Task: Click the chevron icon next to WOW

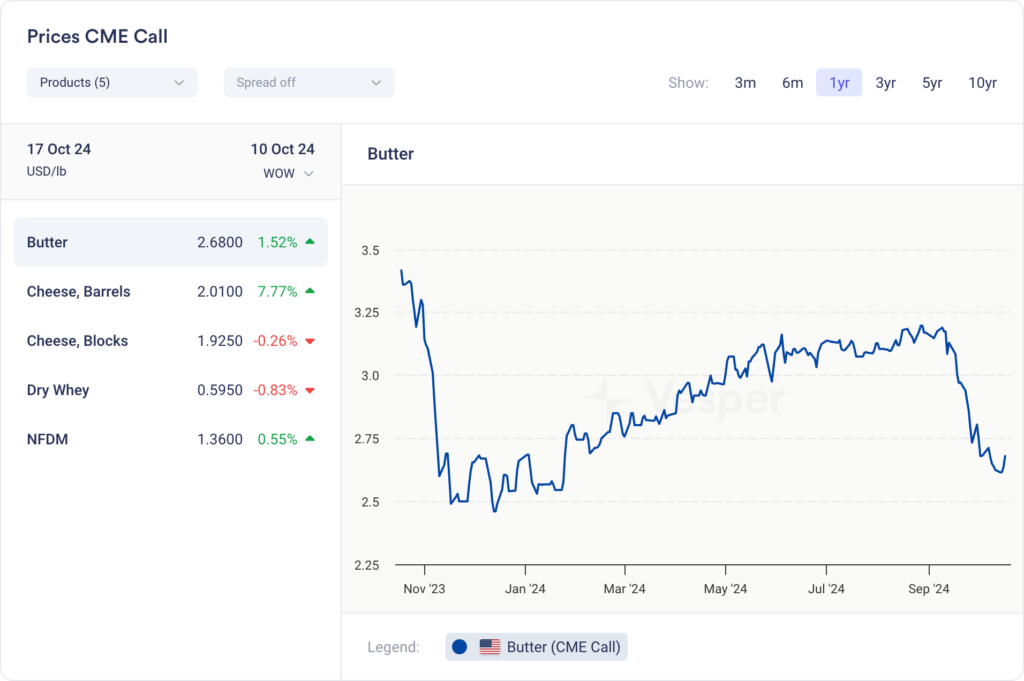Action: (x=309, y=174)
